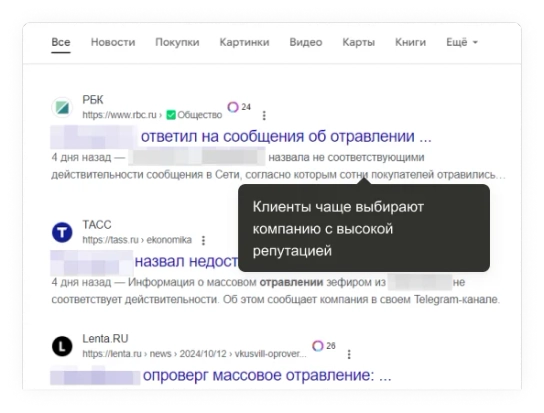Open the Новости tab
The image size is (544, 413).
point(113,42)
